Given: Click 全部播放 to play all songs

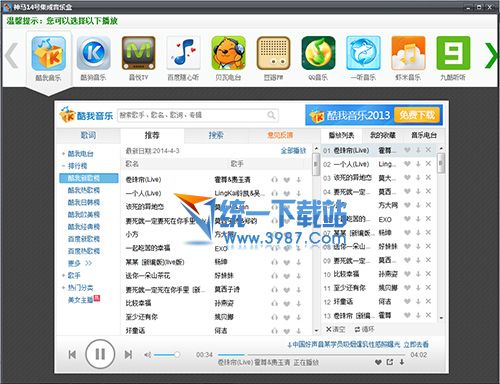Looking at the screenshot, I should 293,151.
